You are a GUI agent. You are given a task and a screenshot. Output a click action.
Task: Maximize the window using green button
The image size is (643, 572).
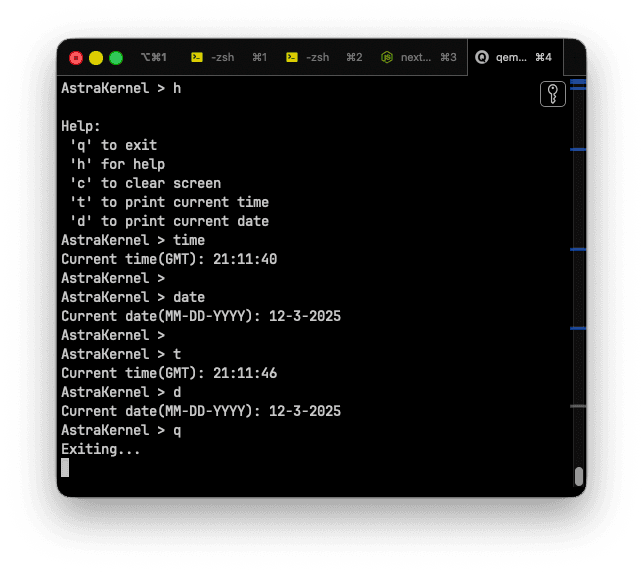tap(116, 58)
